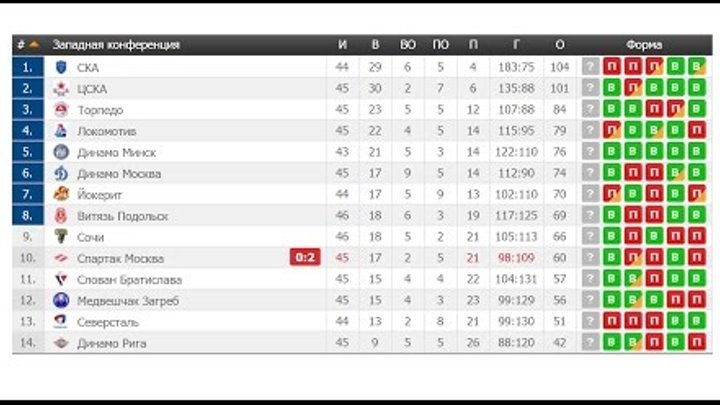Image resolution: width=720 pixels, height=405 pixels.
Task: Click the blue position number 1 badge
Action: click(28, 67)
